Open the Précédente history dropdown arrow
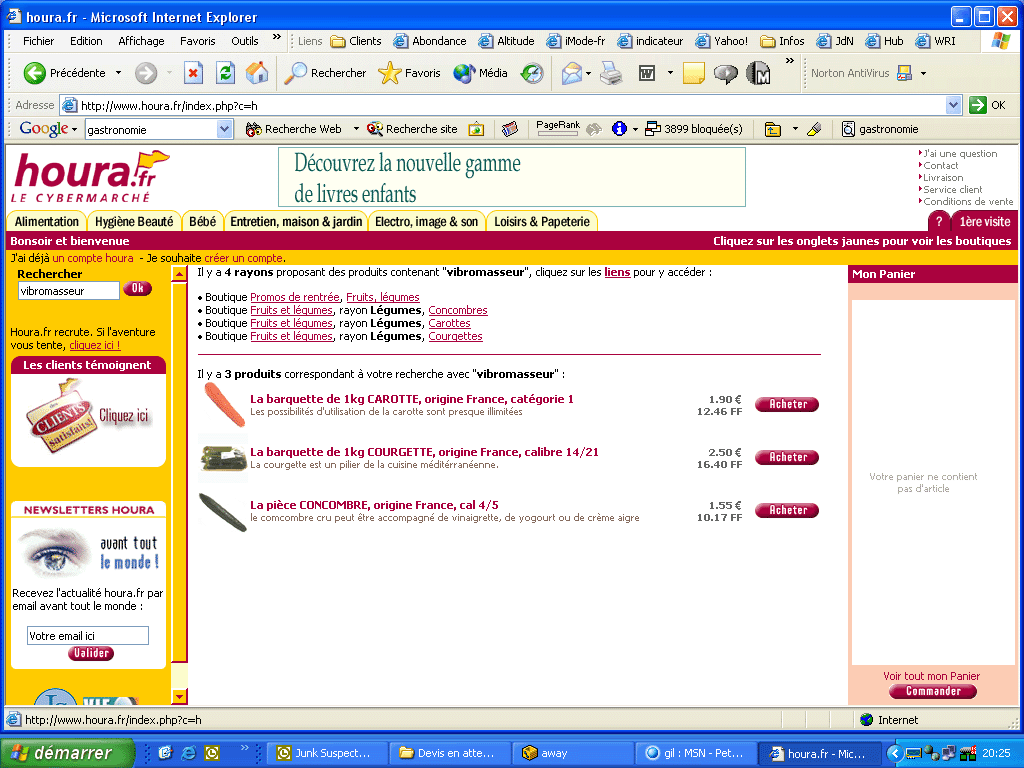1024x768 pixels. click(118, 73)
